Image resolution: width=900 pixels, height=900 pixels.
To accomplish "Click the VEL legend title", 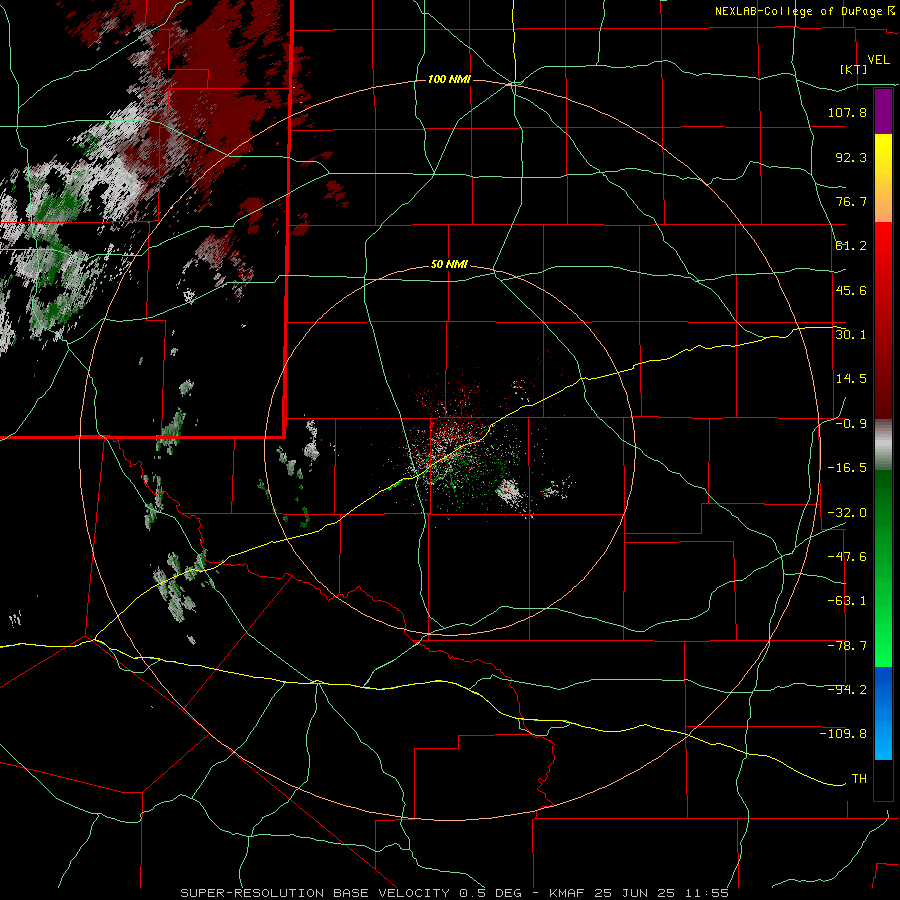I will tap(878, 60).
